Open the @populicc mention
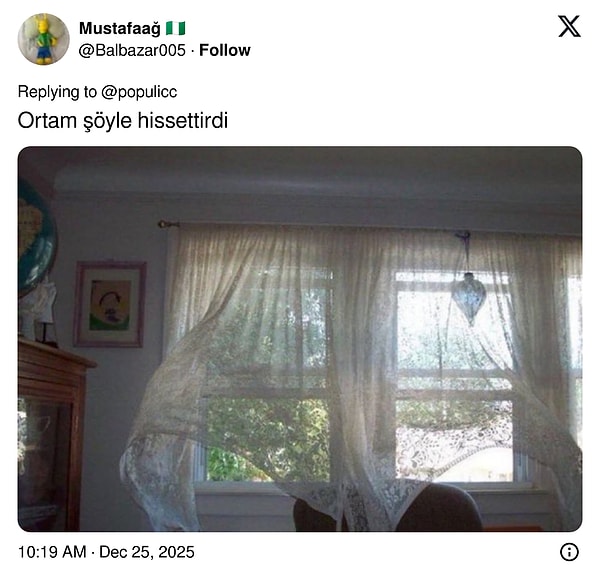Viewport: 600px width, 582px height. tap(139, 92)
